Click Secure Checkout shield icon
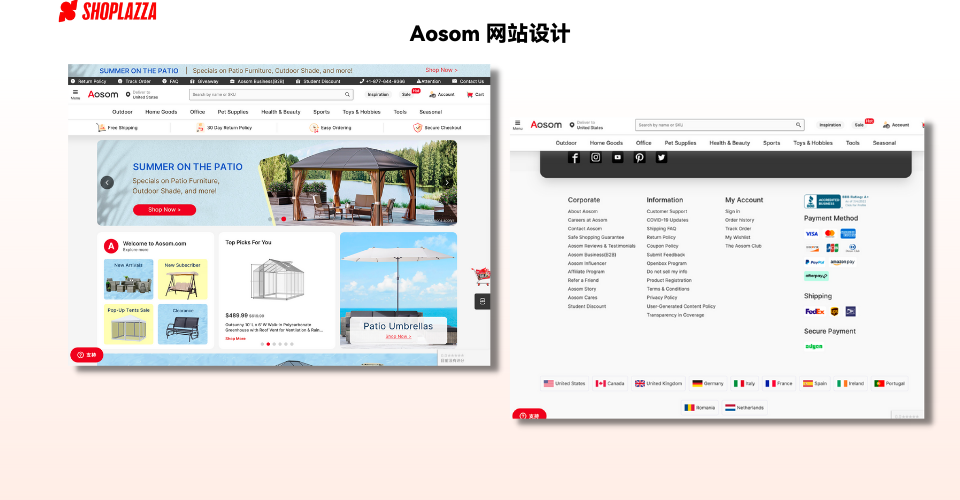The image size is (960, 500). coord(418,127)
